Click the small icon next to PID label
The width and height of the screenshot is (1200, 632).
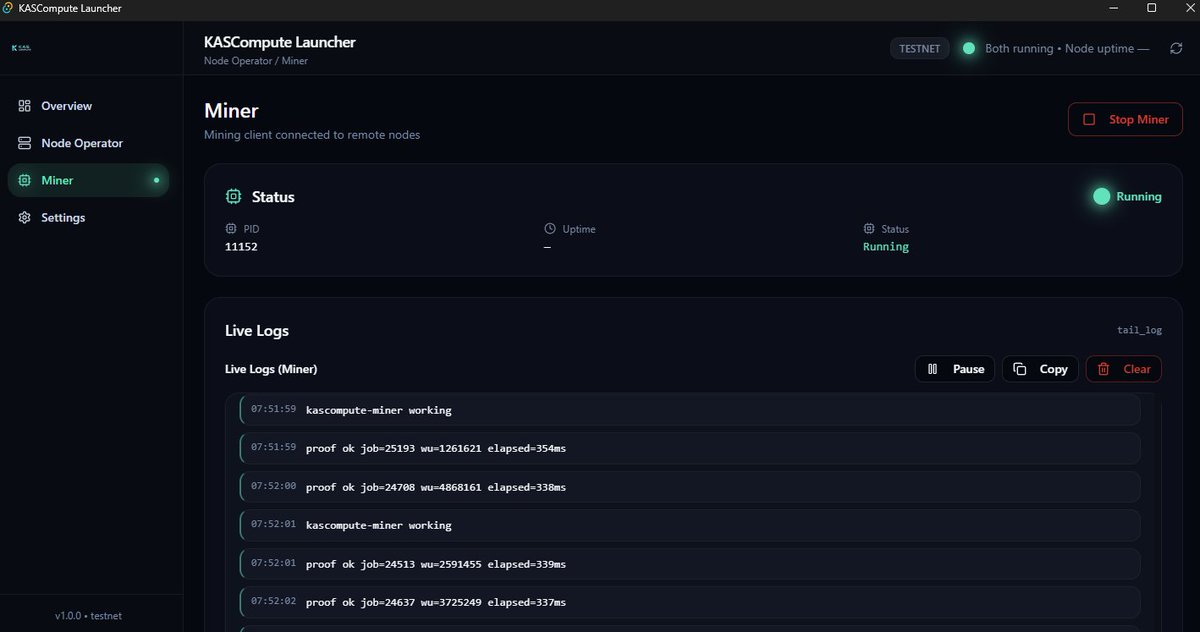point(231,229)
